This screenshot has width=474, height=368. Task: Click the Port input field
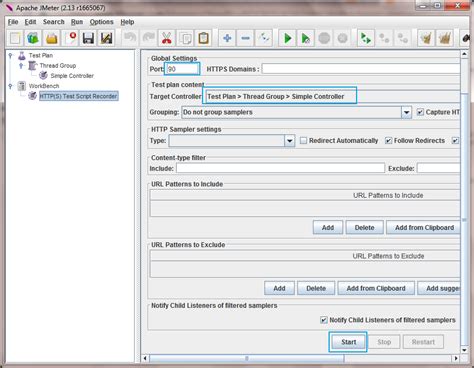pos(182,69)
